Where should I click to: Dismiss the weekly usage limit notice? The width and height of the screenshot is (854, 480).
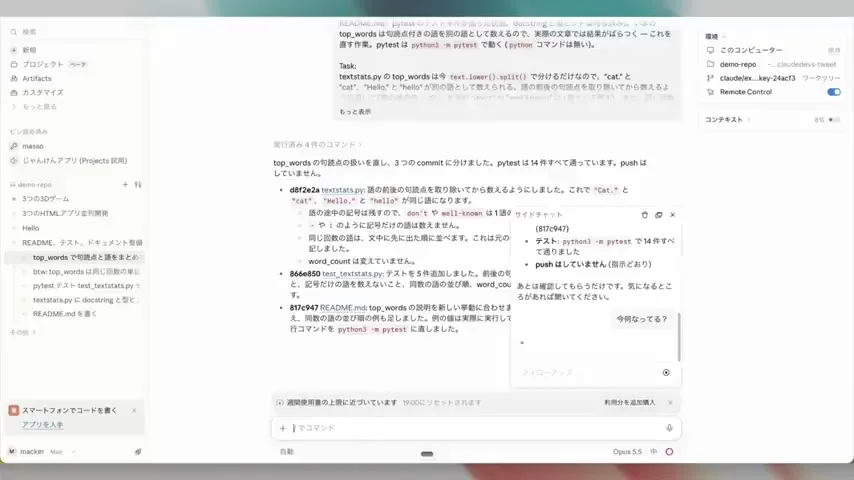point(670,403)
